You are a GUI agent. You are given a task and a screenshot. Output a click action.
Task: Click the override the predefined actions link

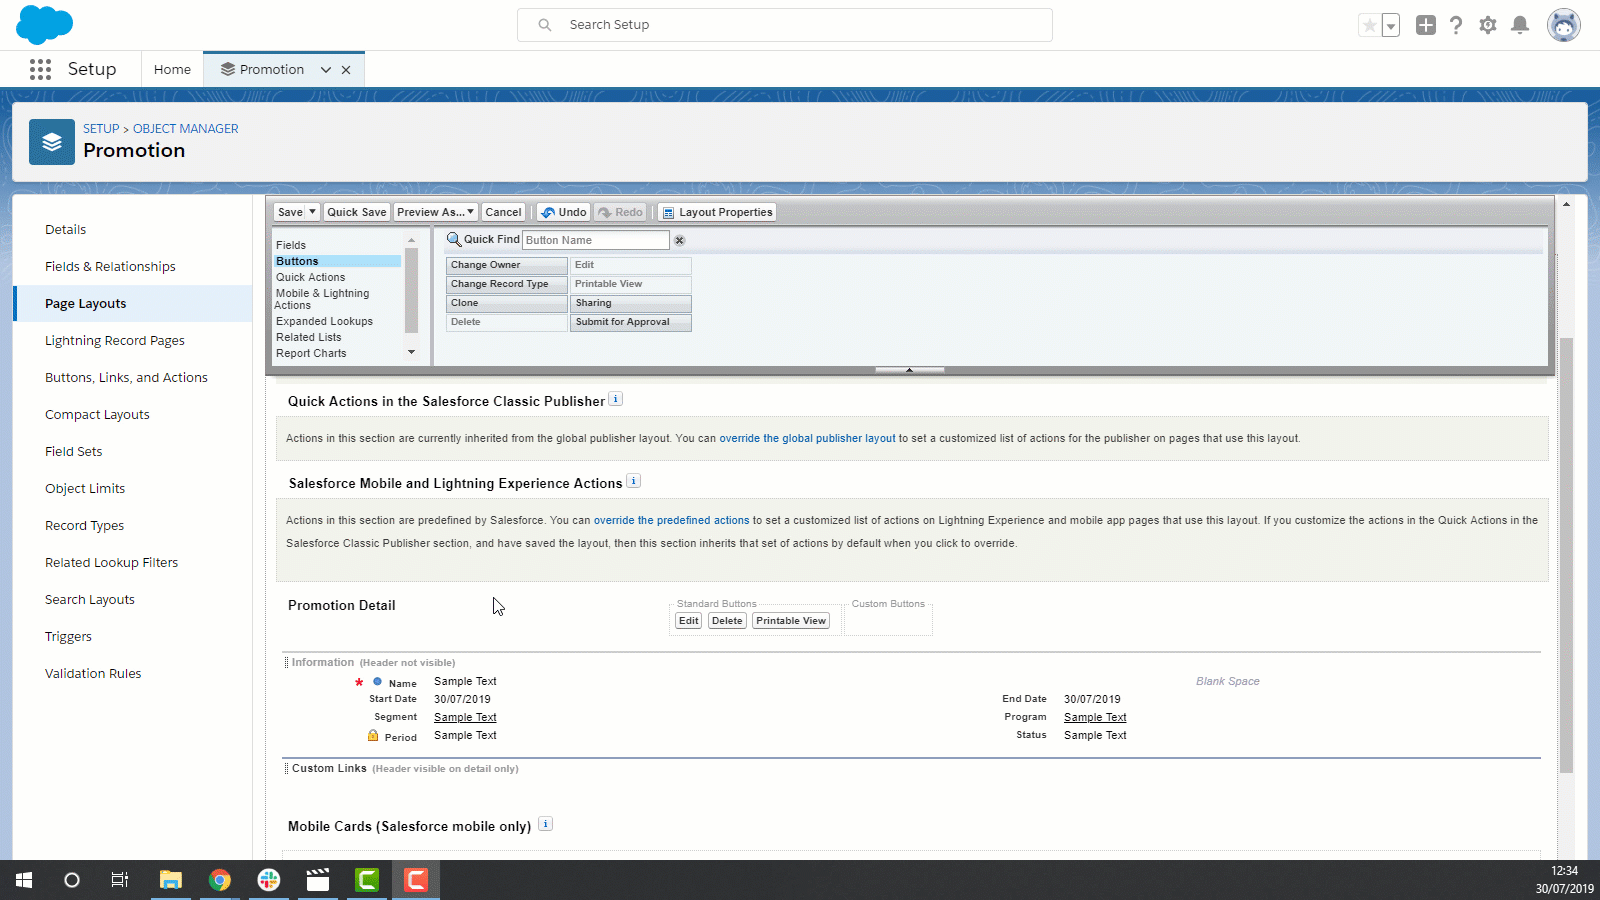671,521
